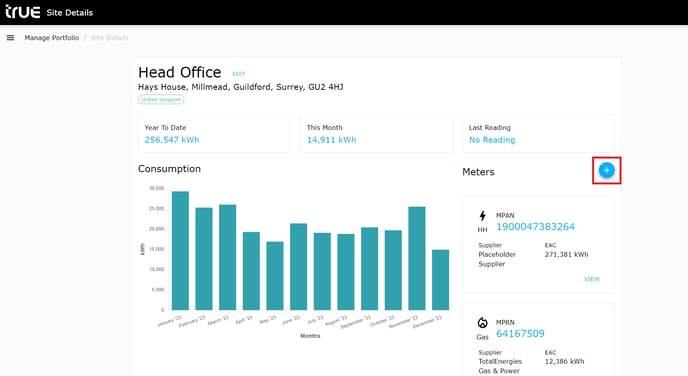
Task: Select the December '23 consumption bar
Action: pos(441,280)
